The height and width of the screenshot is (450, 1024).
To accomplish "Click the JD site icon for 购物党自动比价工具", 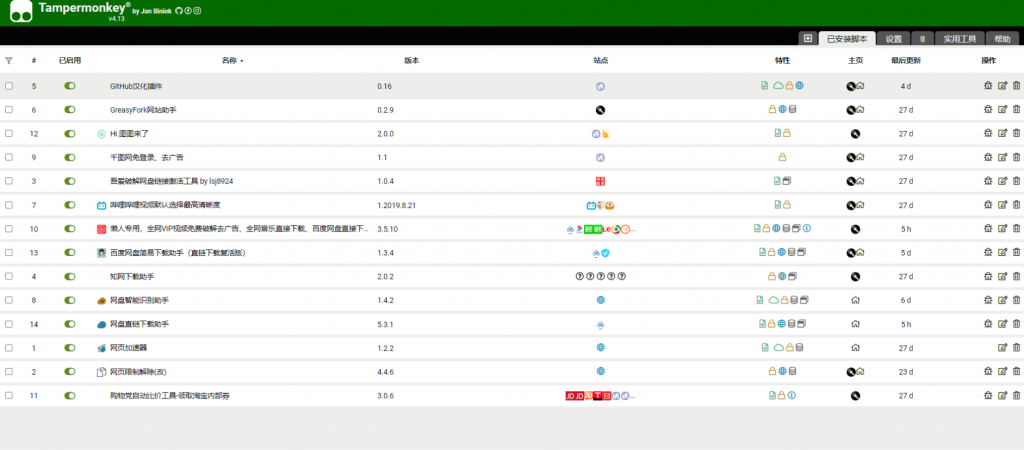I will (569, 395).
